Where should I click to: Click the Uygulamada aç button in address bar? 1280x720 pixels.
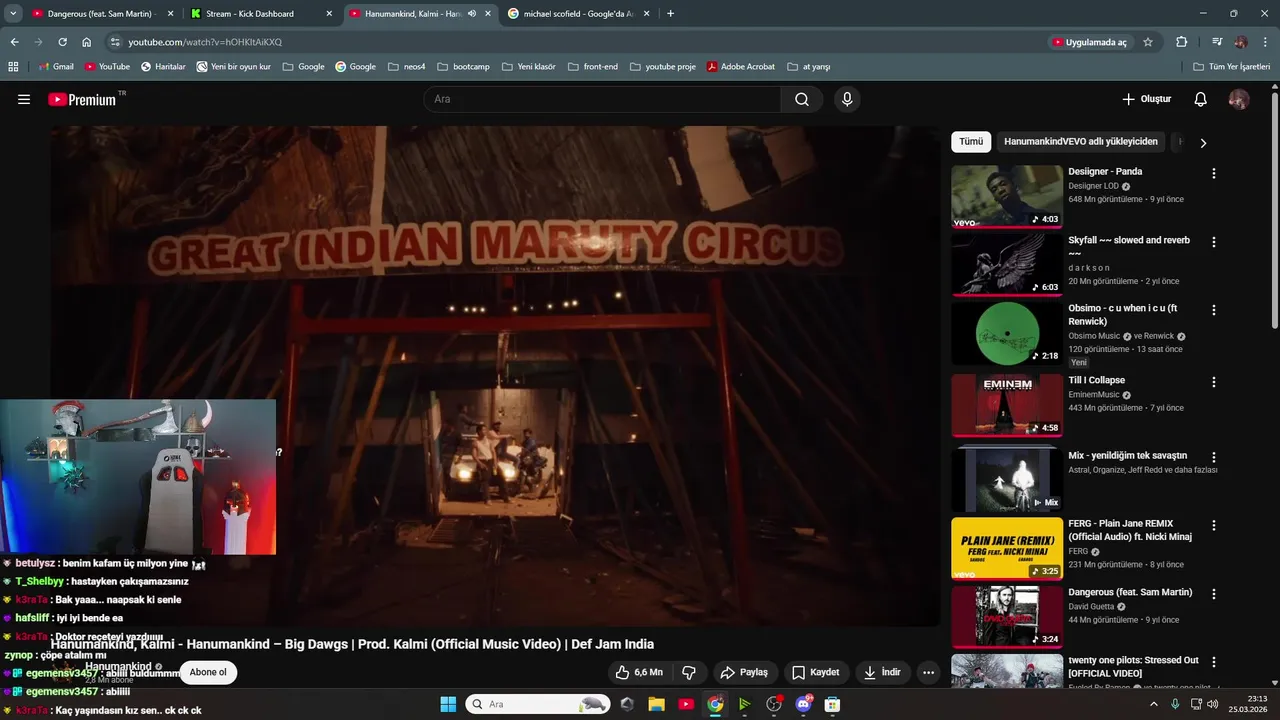(x=1089, y=42)
